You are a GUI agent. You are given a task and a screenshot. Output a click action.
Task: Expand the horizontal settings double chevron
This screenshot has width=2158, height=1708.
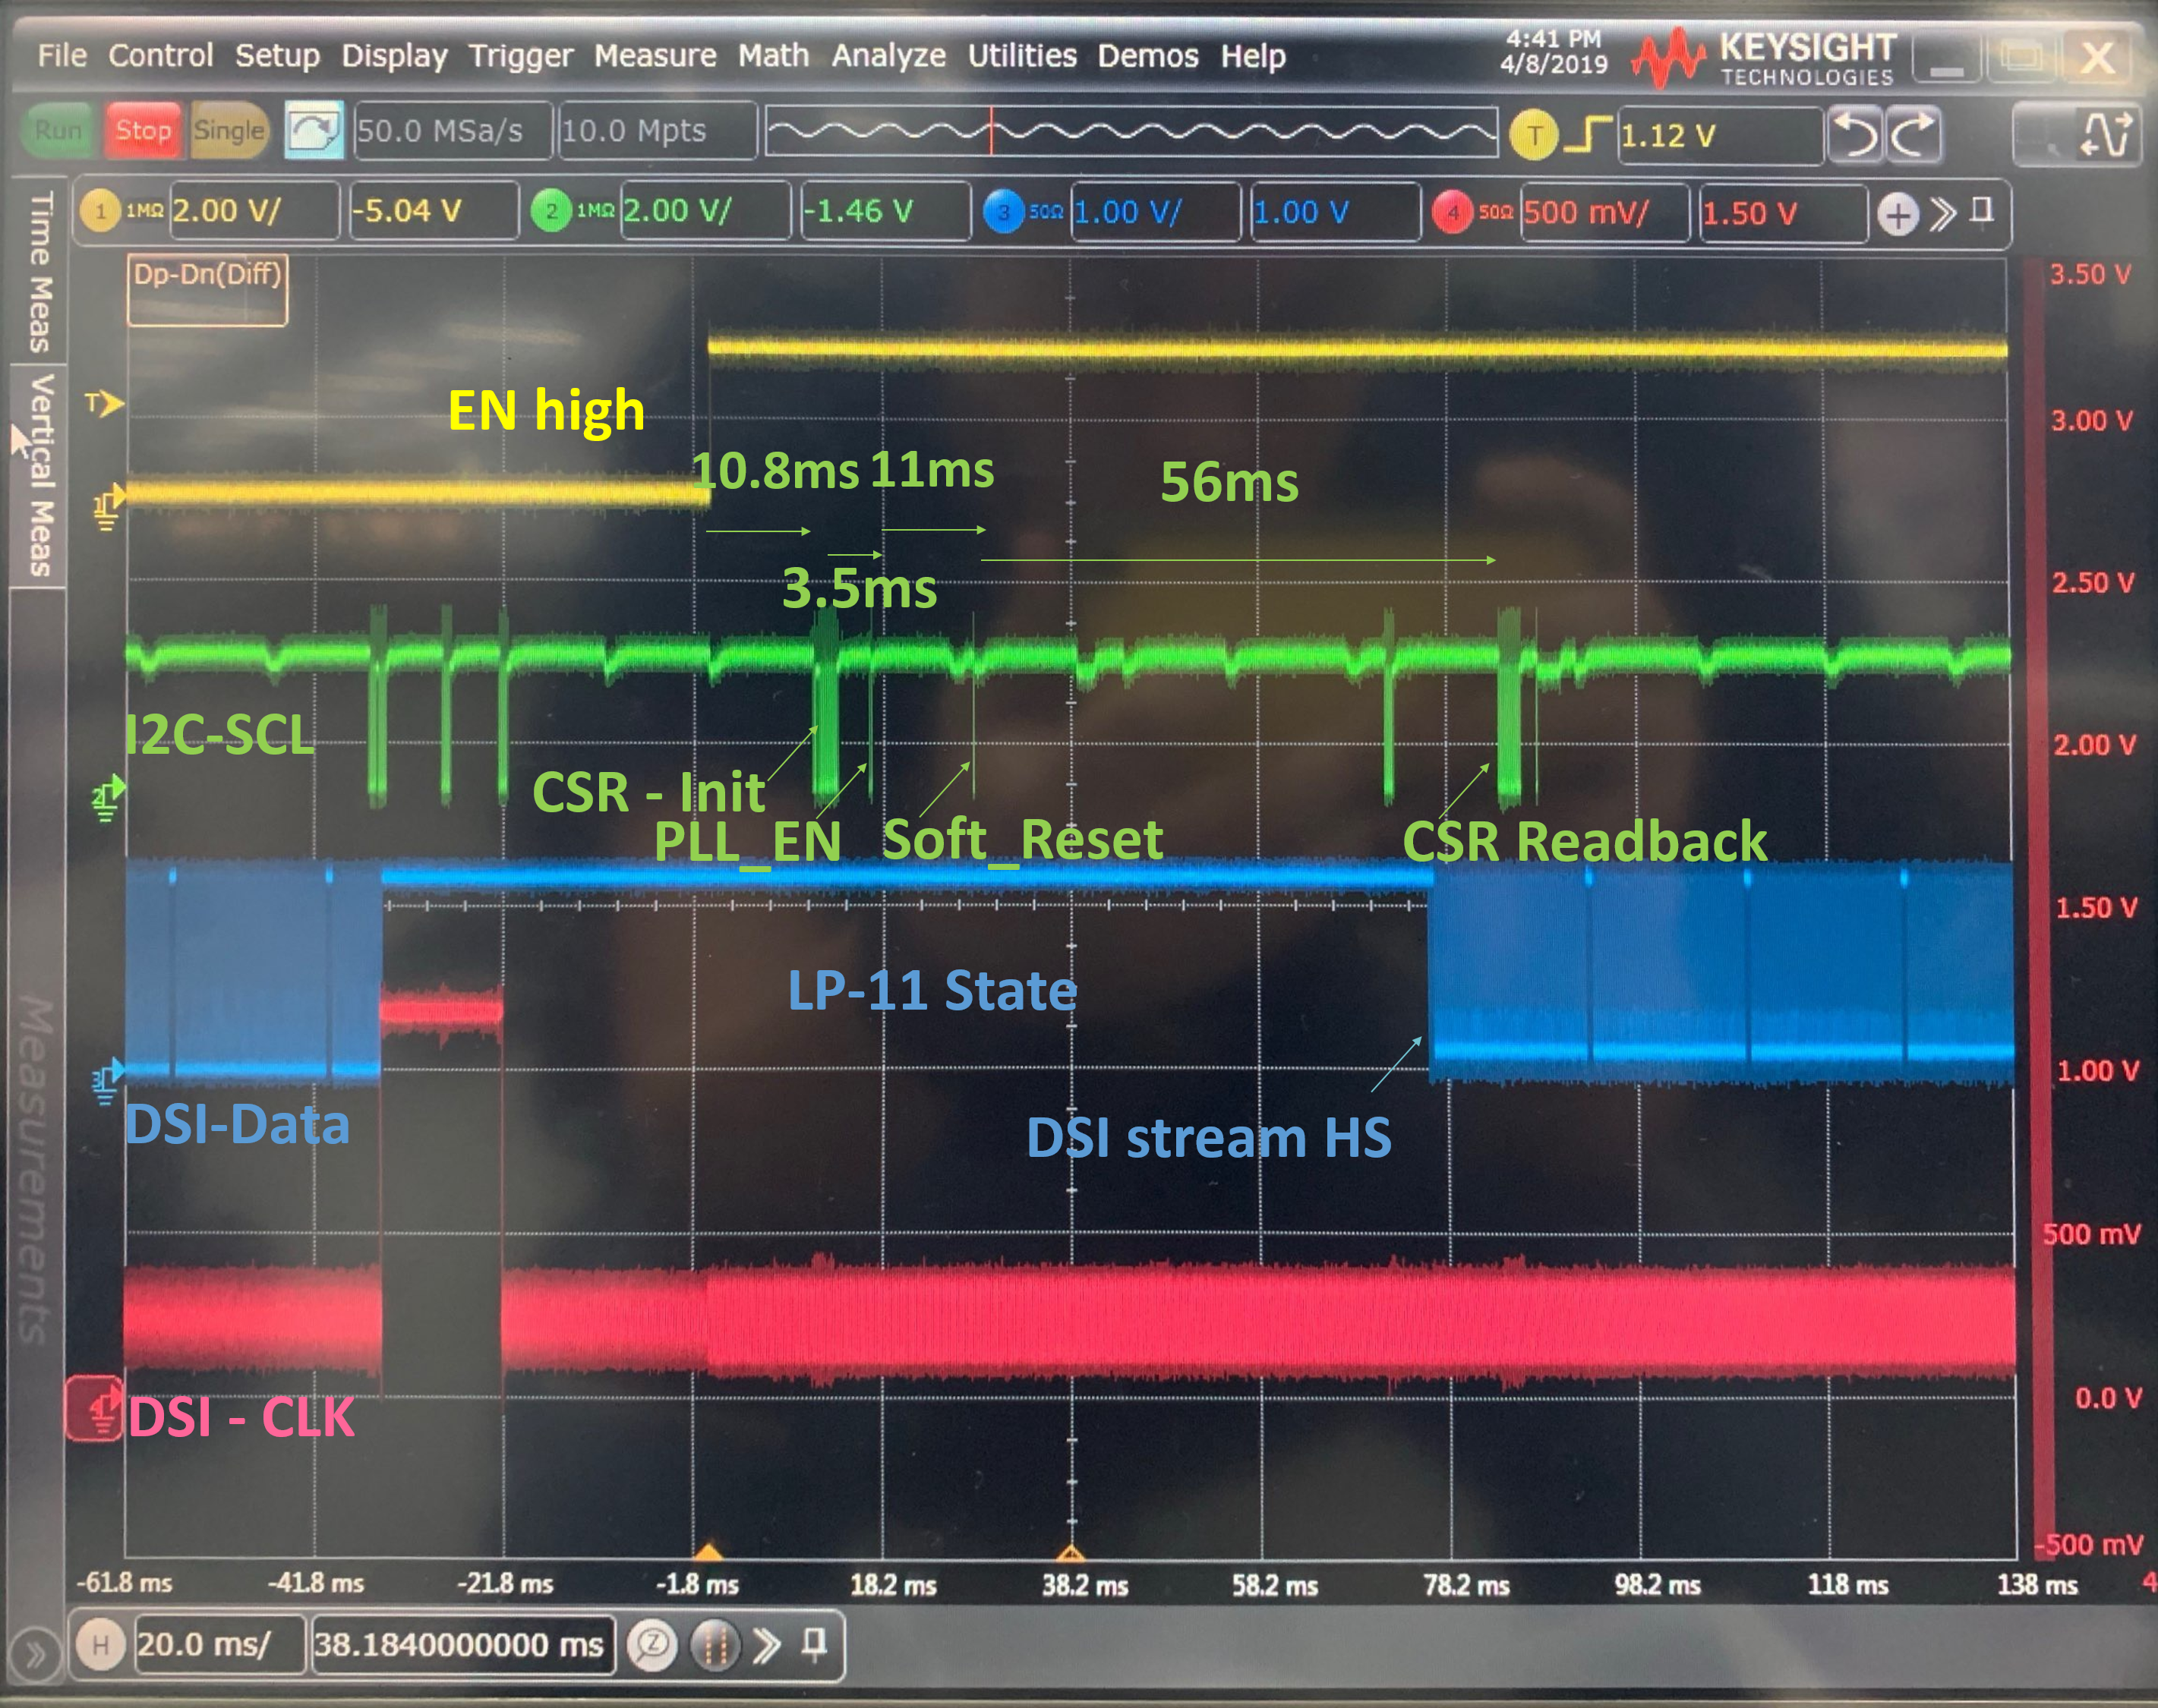[767, 1644]
